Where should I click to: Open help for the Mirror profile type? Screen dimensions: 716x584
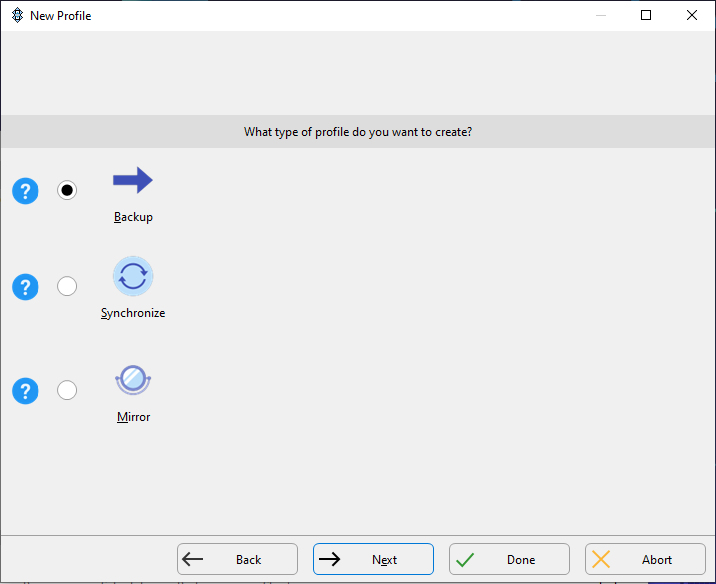click(25, 391)
